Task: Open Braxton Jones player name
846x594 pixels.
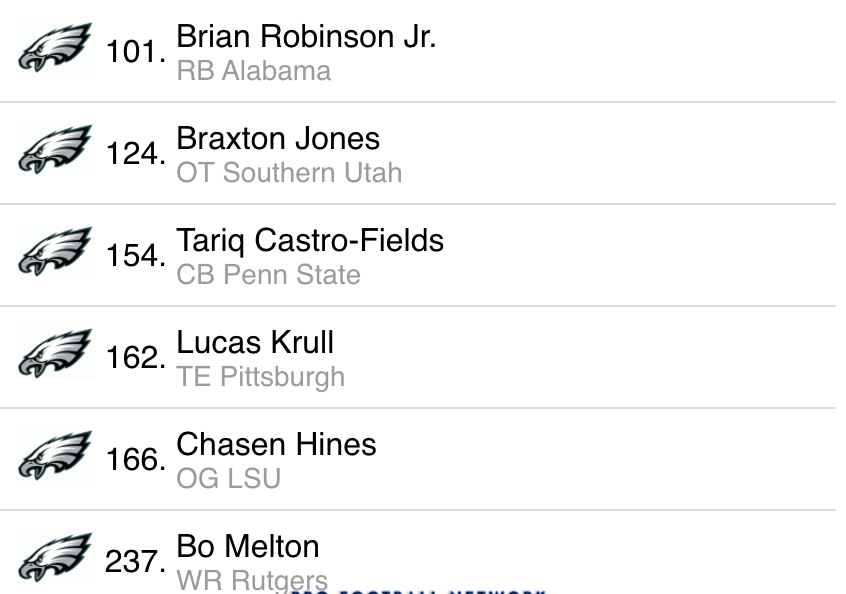Action: click(278, 139)
